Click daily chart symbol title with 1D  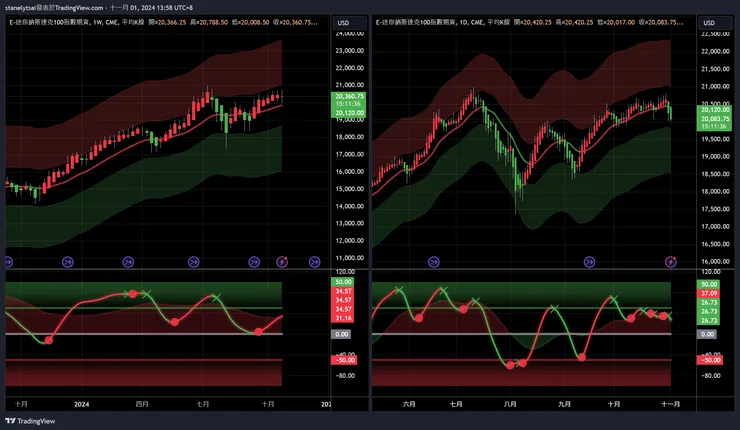[443, 22]
